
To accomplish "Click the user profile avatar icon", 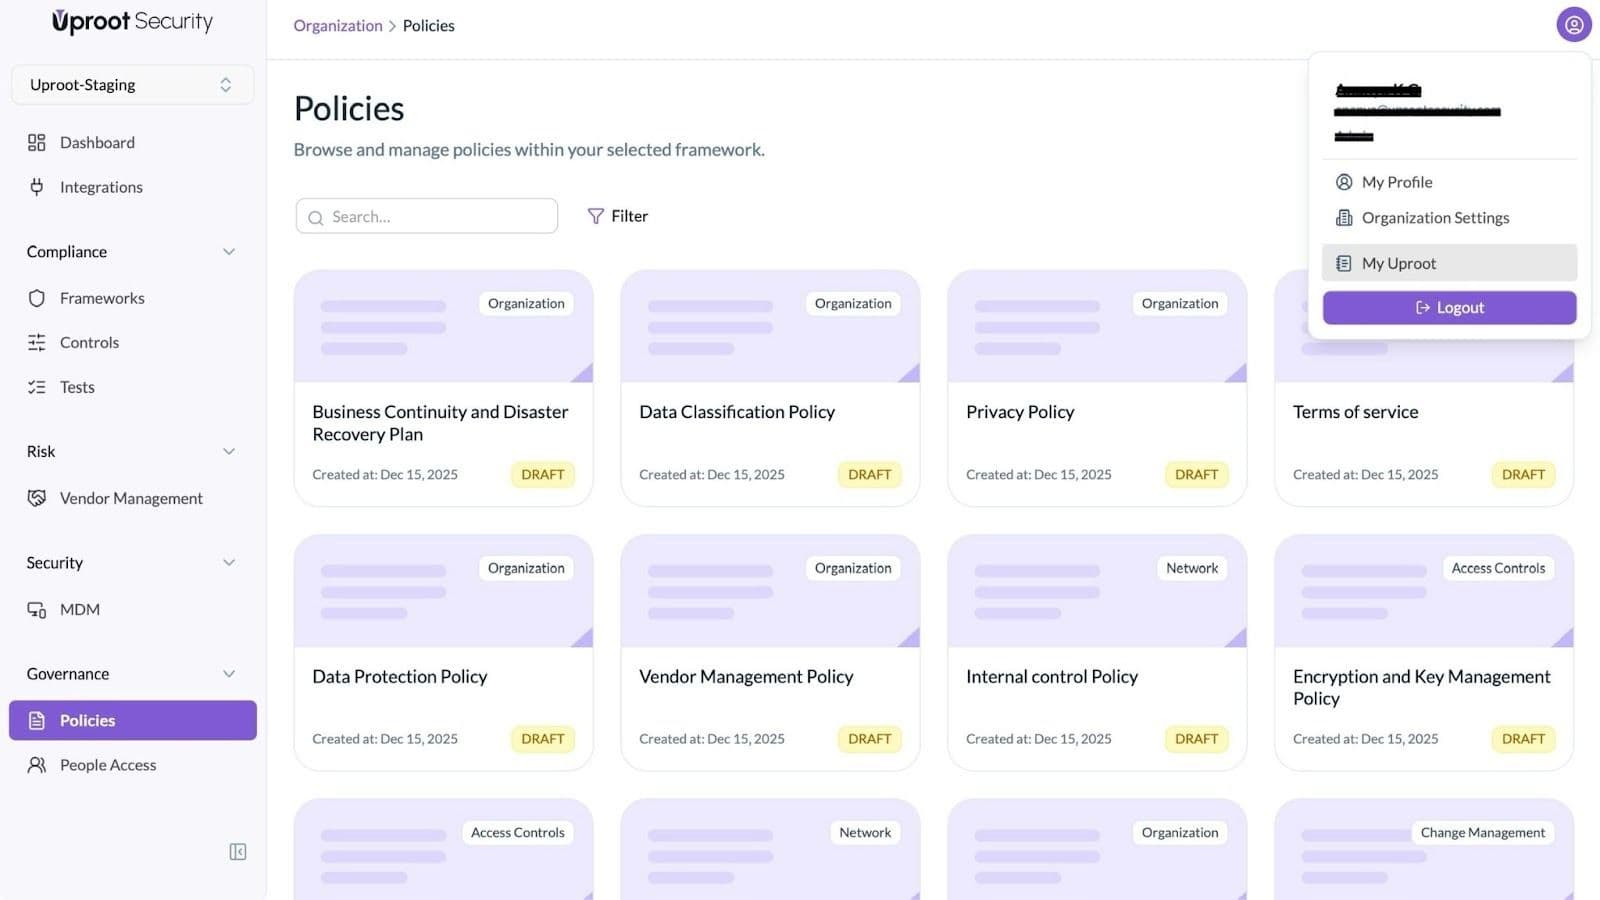I will pyautogui.click(x=1573, y=25).
